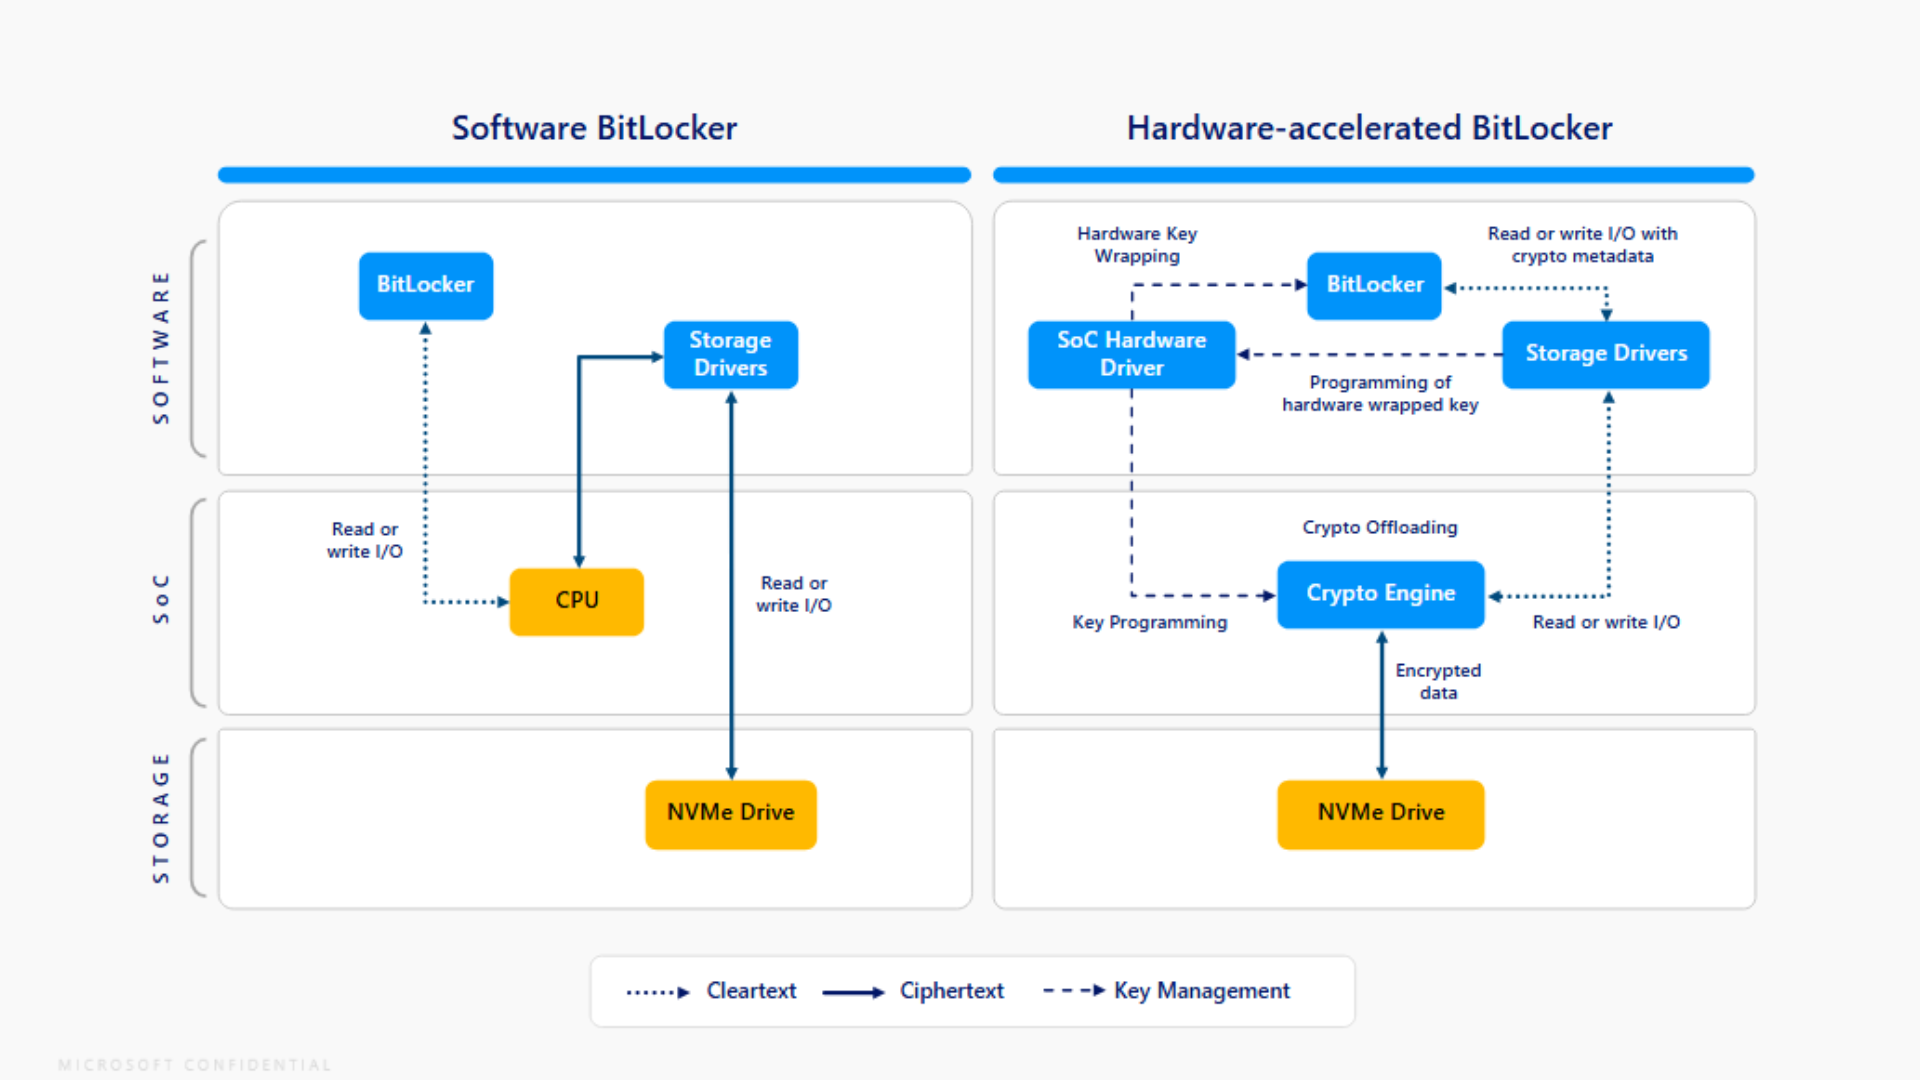This screenshot has height=1080, width=1920.
Task: Click the MICROSOFT CONFIDENTIAL watermark text
Action: (x=194, y=1065)
